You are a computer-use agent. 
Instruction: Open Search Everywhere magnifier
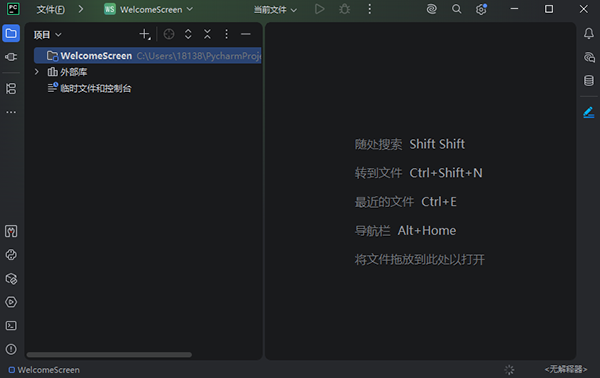pos(456,9)
